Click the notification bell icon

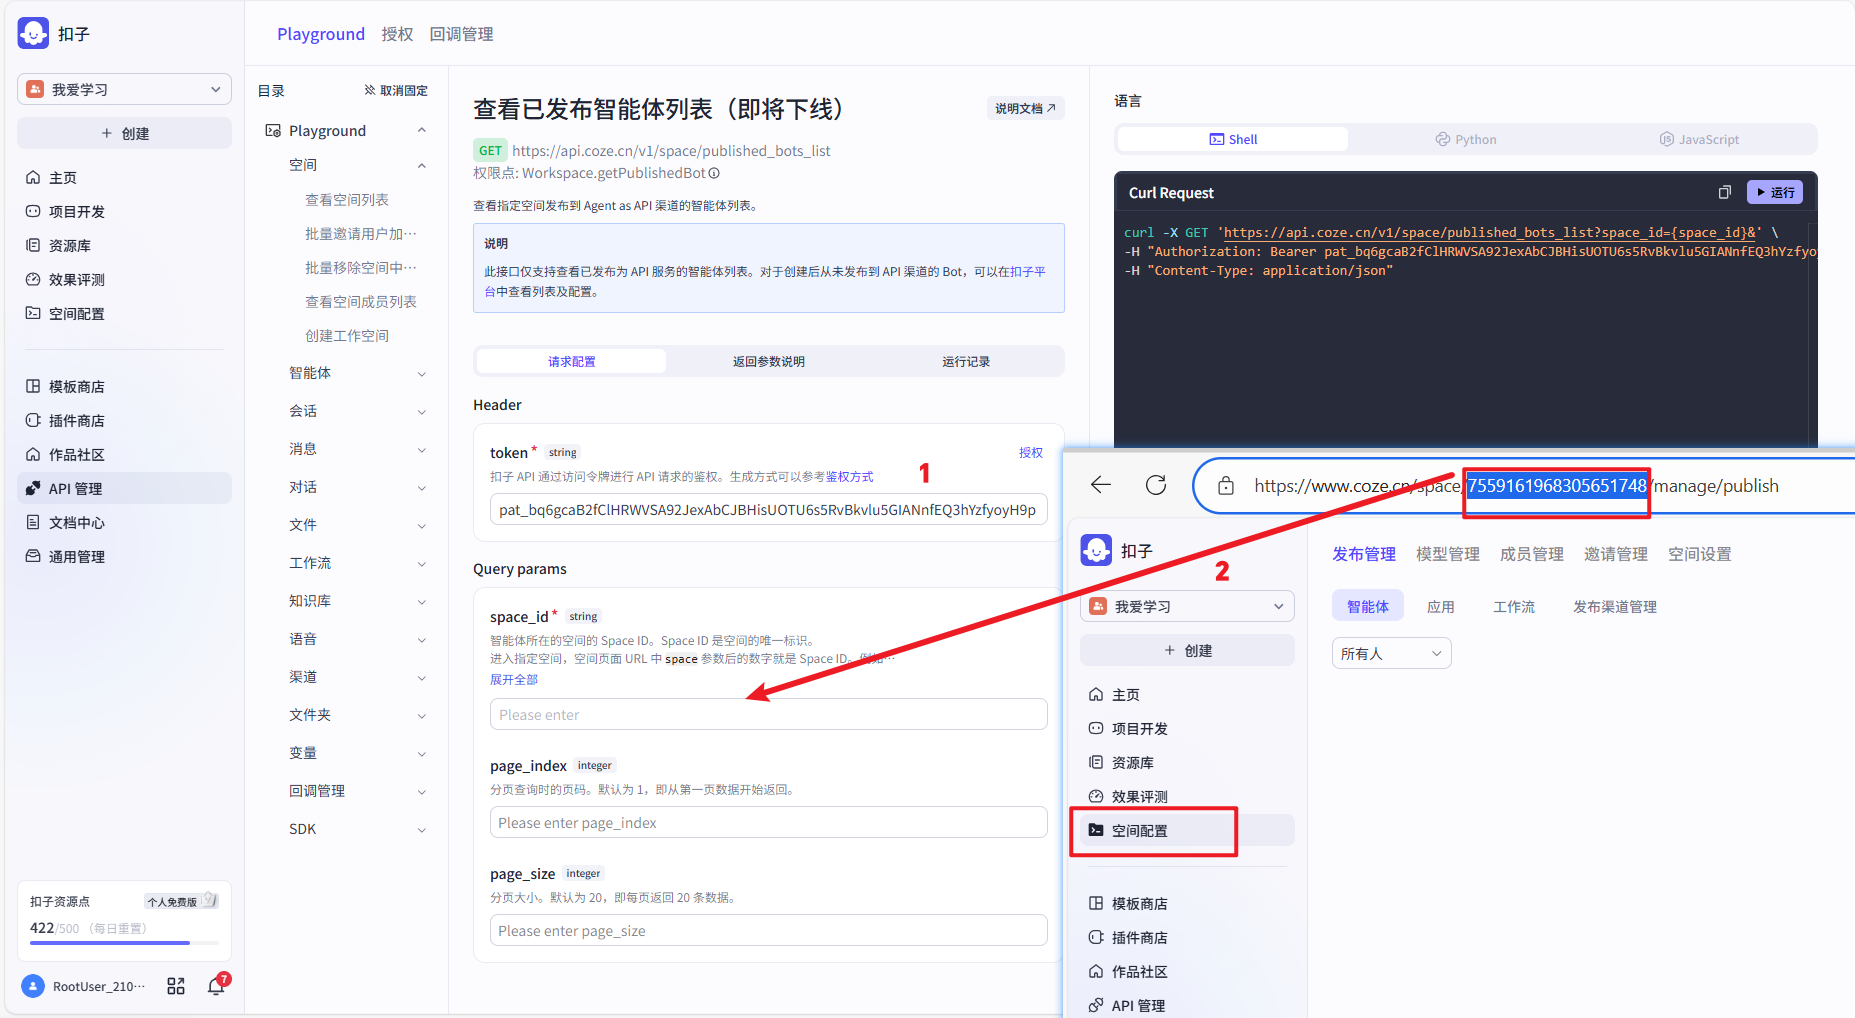pos(216,986)
